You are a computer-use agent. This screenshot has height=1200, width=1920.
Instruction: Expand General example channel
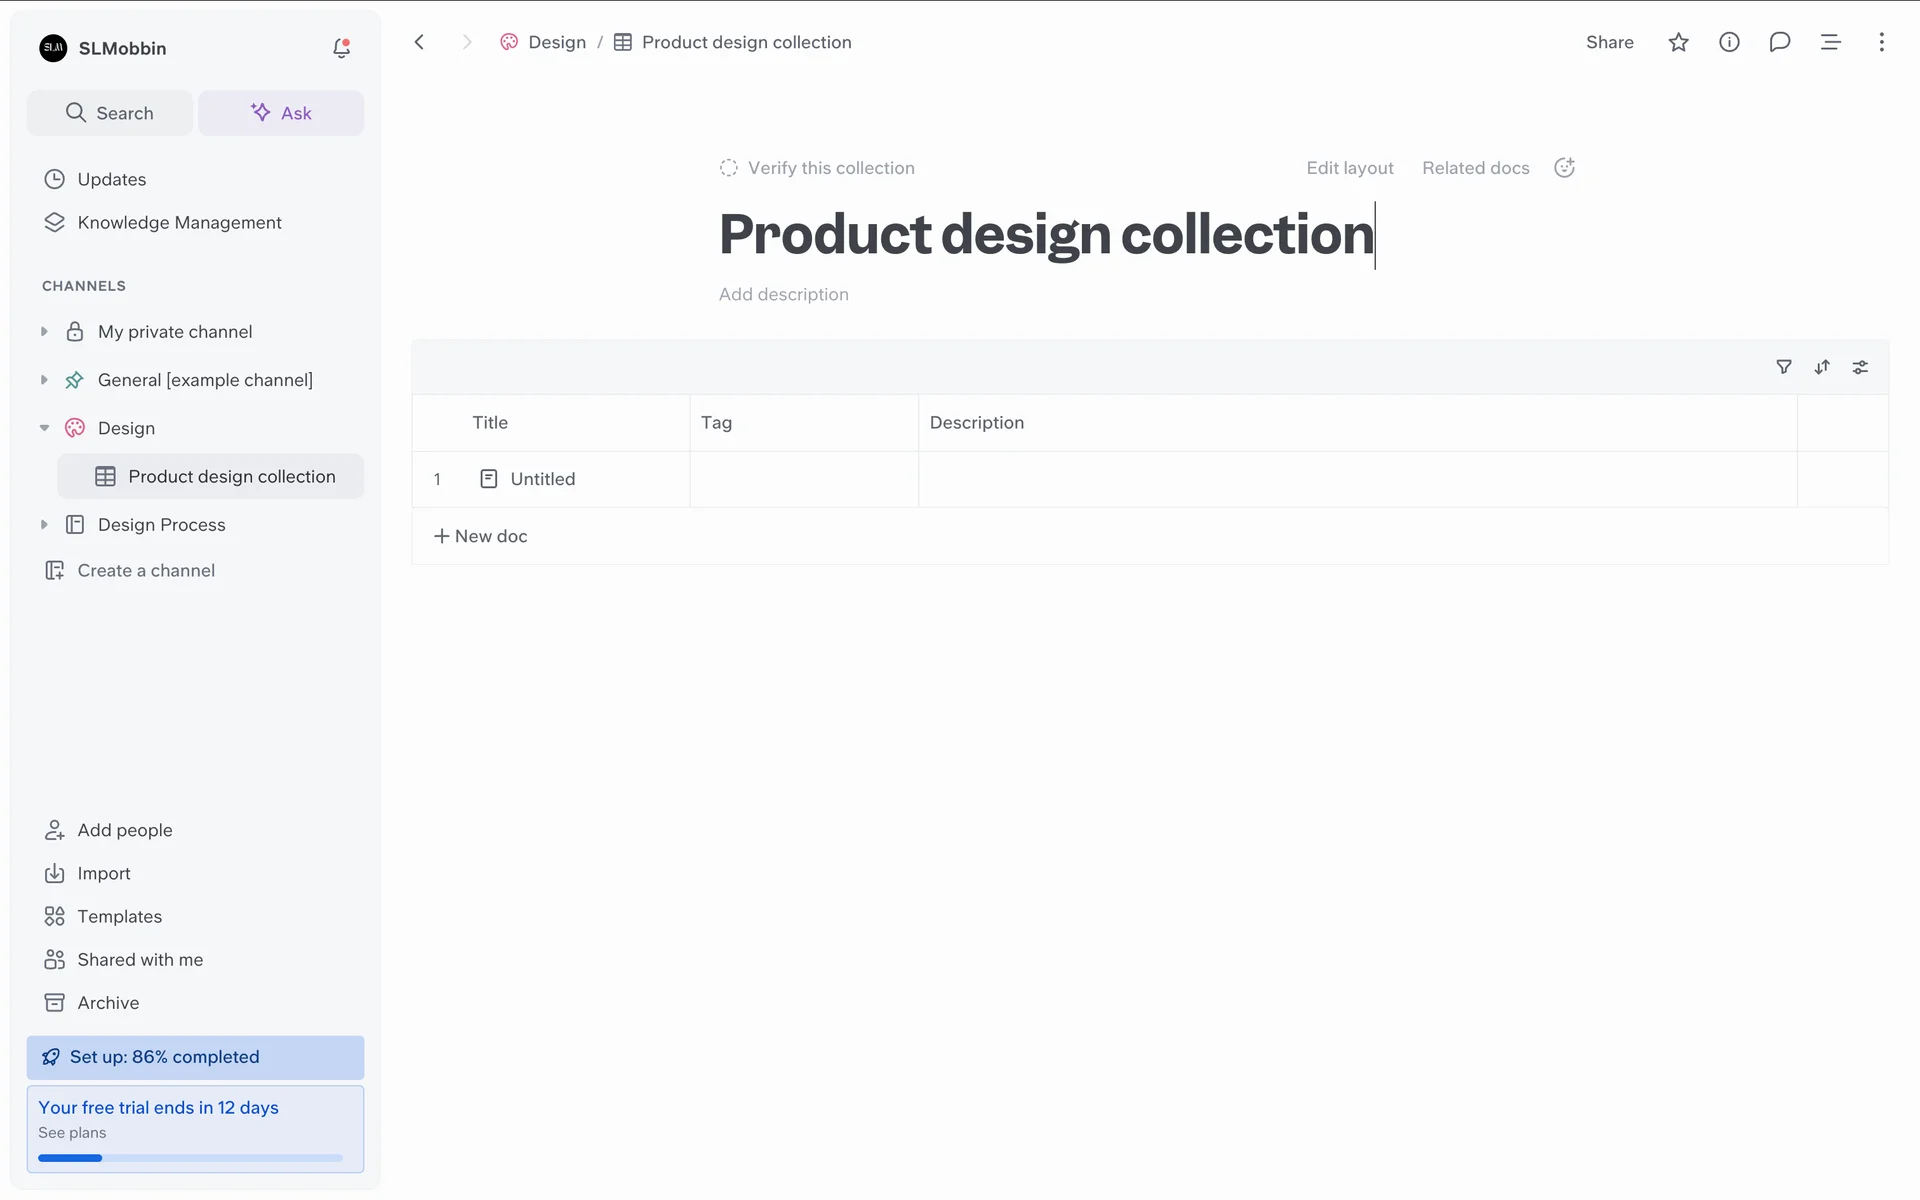(x=44, y=380)
